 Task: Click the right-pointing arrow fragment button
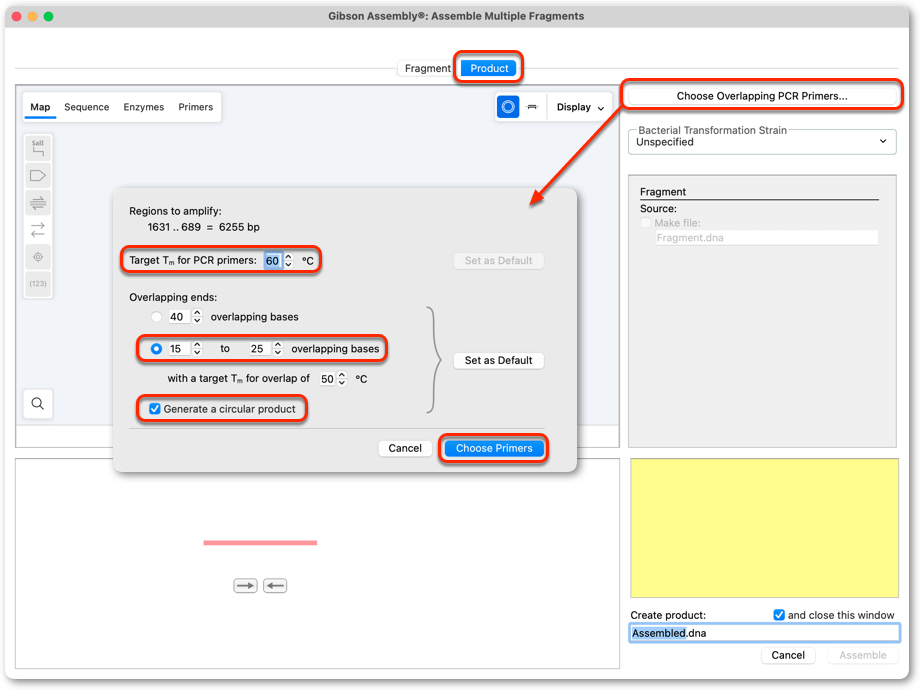tap(245, 586)
